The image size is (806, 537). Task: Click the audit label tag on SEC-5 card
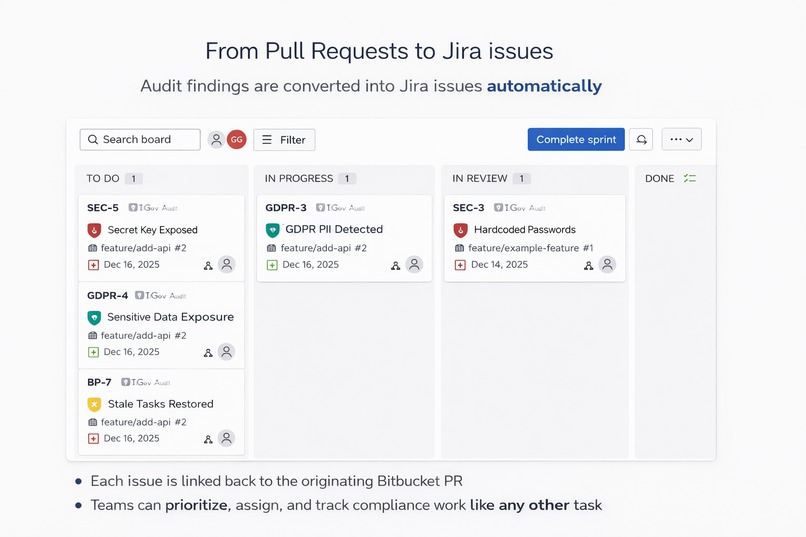point(153,208)
